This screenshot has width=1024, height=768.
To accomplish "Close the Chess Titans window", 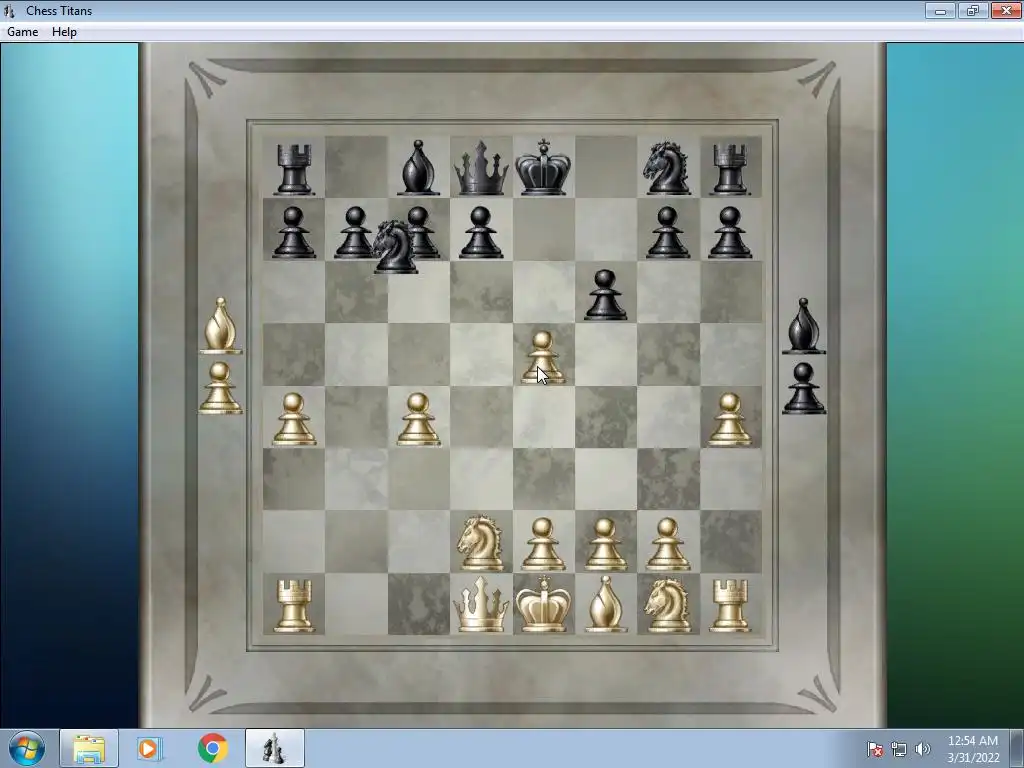I will pos(1006,10).
